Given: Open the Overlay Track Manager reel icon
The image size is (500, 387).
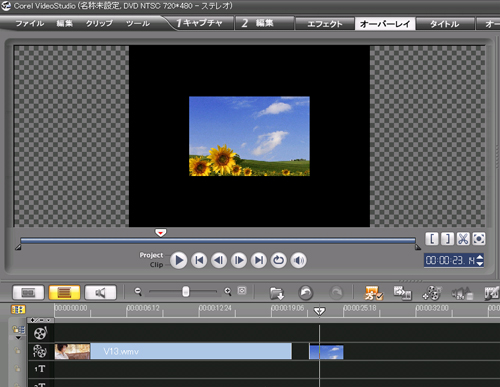Looking at the screenshot, I should pos(432,293).
